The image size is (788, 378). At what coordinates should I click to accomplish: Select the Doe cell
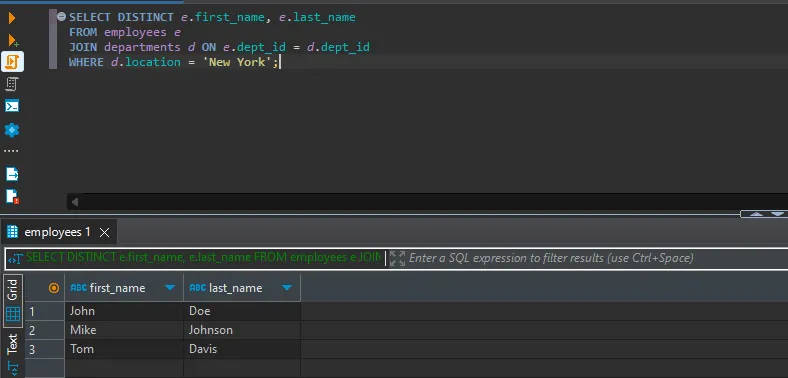click(242, 311)
